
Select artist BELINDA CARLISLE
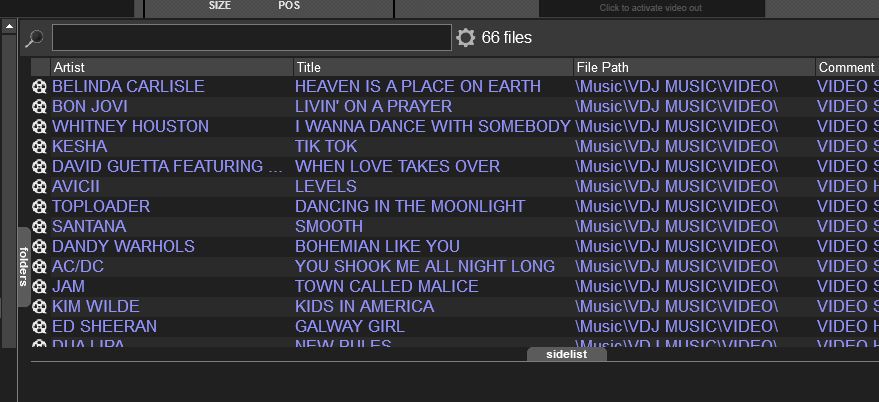(128, 86)
